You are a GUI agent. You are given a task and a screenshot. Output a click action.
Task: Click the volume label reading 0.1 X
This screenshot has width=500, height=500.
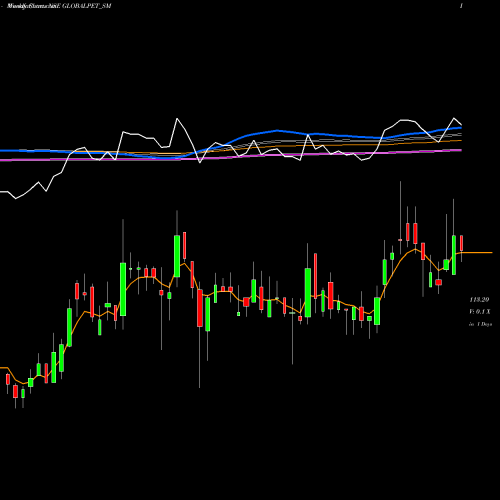pyautogui.click(x=480, y=312)
